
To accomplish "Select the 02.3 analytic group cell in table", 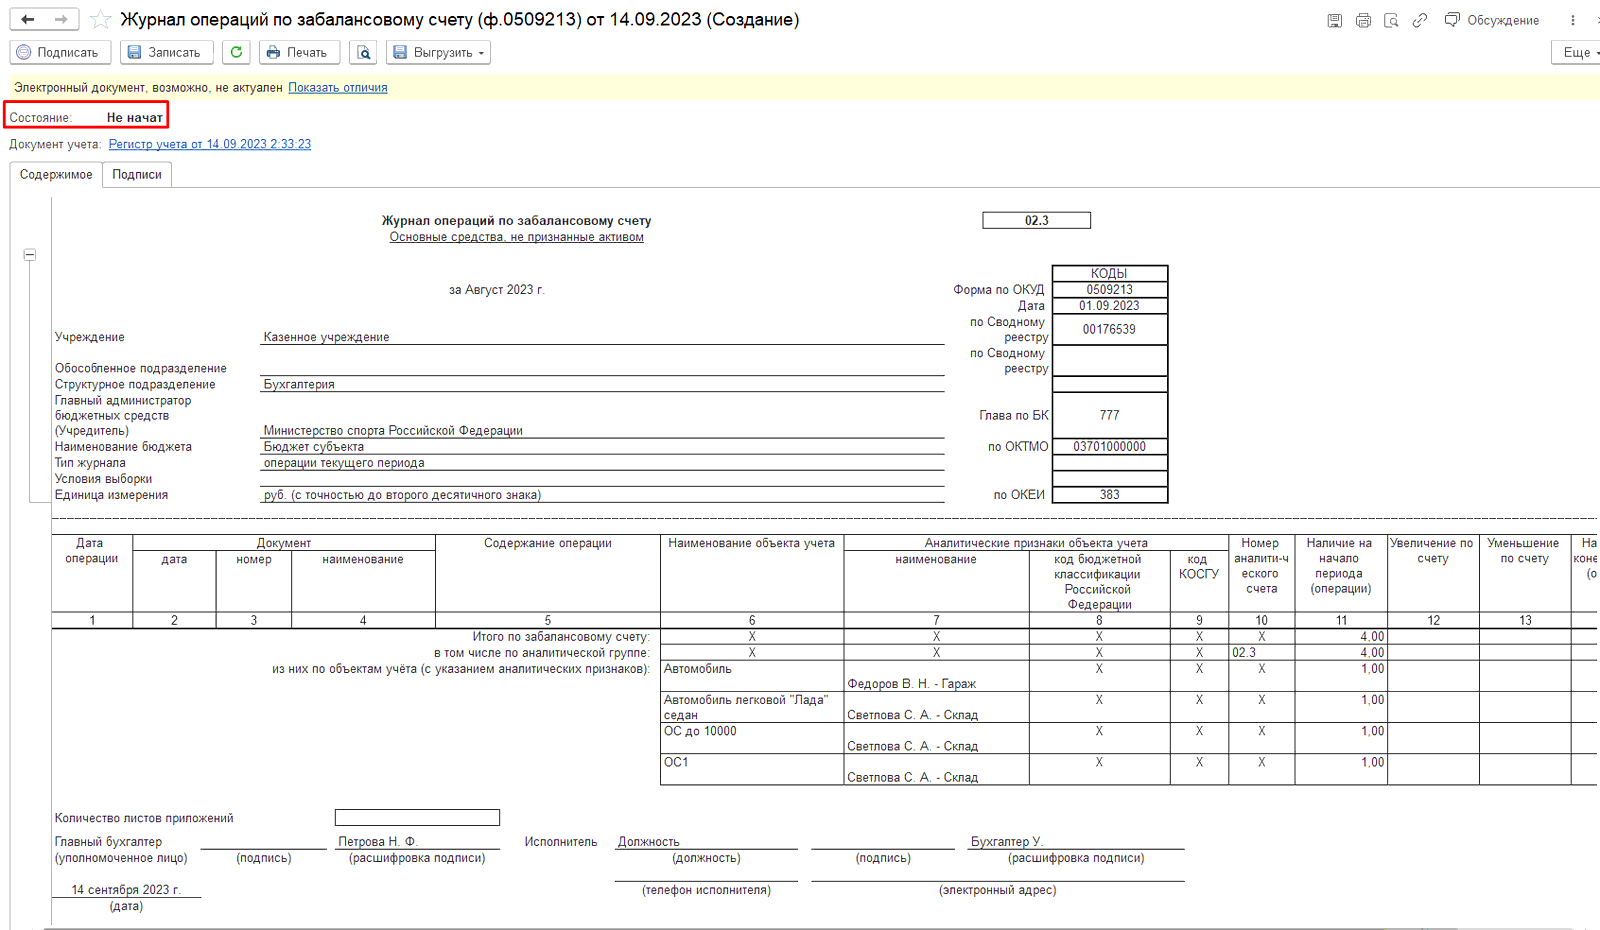I will (x=1261, y=652).
